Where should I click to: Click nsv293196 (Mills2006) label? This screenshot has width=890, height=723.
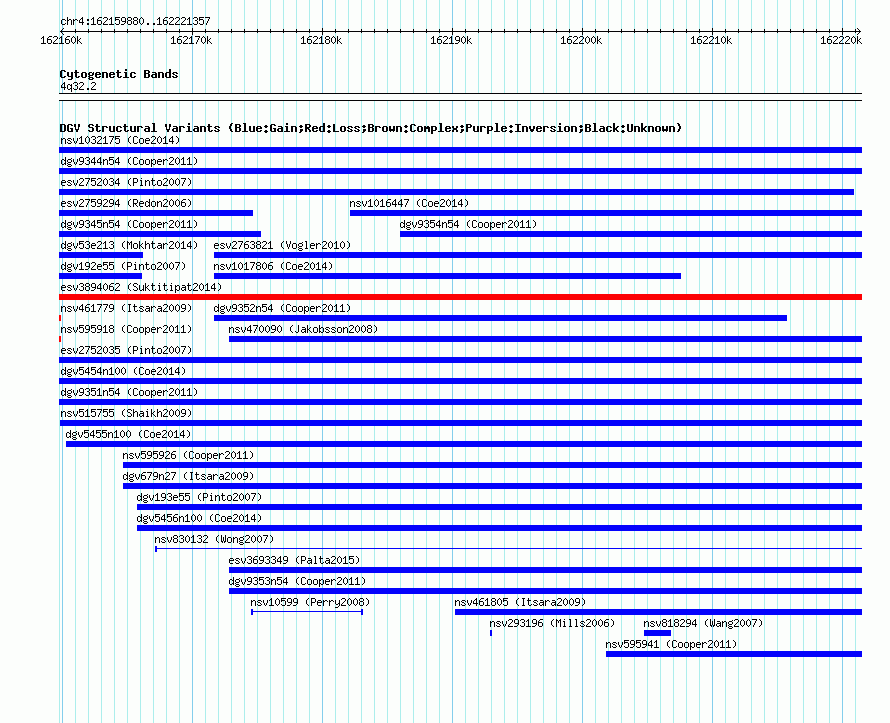552,623
